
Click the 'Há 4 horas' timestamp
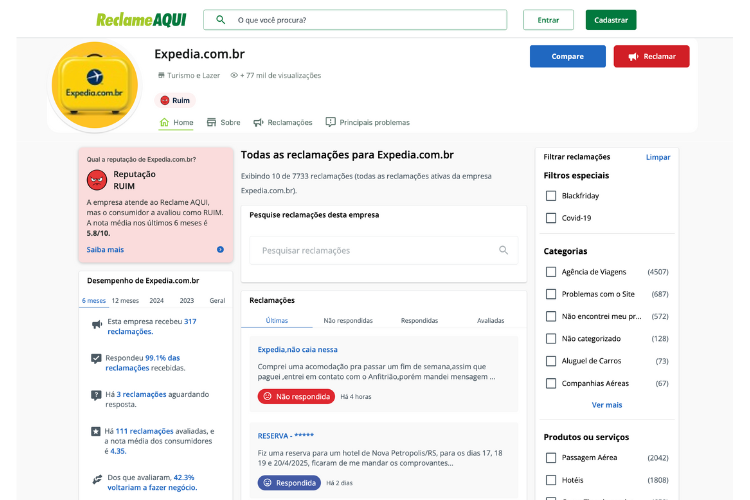pyautogui.click(x=355, y=397)
